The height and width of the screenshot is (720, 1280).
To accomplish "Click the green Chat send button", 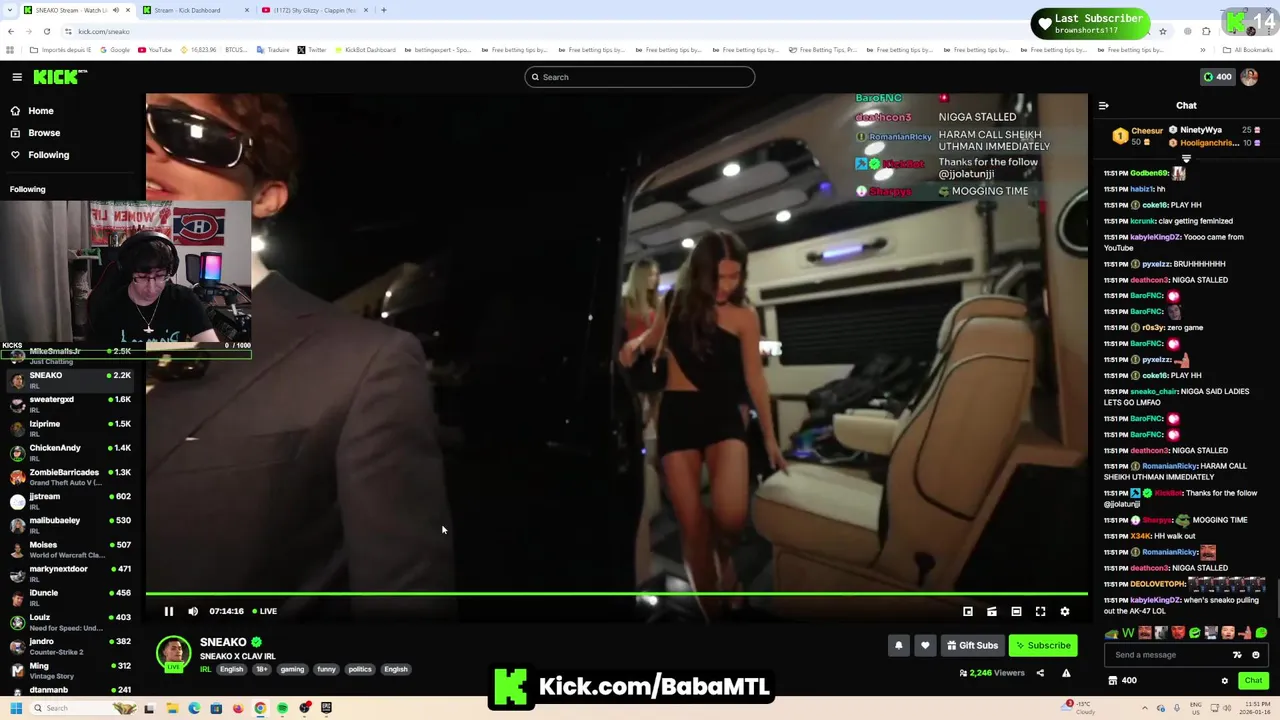I will coord(1253,681).
